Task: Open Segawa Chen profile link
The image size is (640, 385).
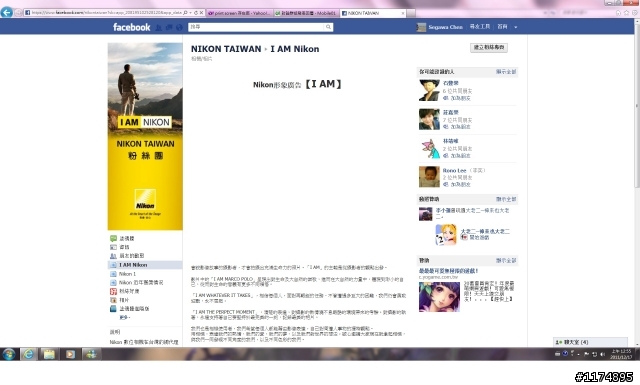Action: pos(445,27)
